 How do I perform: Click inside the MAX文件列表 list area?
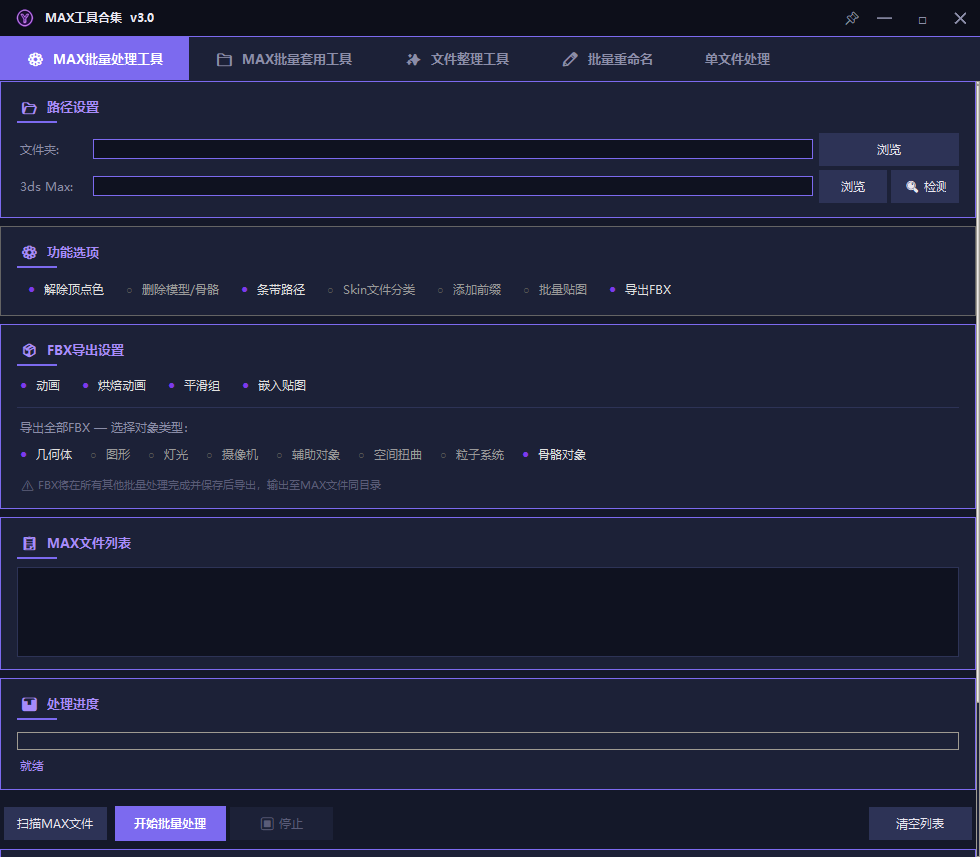[x=488, y=612]
